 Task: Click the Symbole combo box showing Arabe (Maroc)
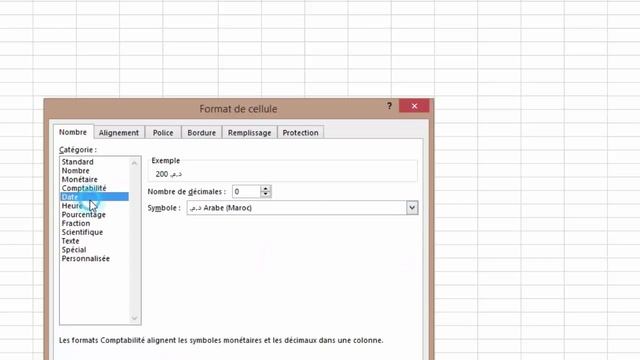[302, 208]
